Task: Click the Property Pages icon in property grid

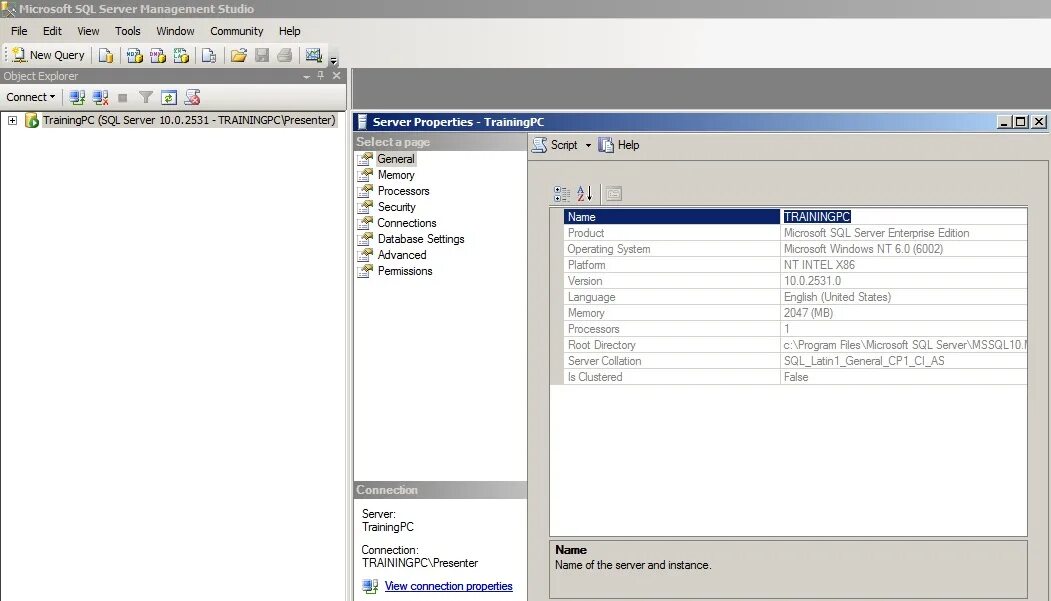Action: point(613,194)
